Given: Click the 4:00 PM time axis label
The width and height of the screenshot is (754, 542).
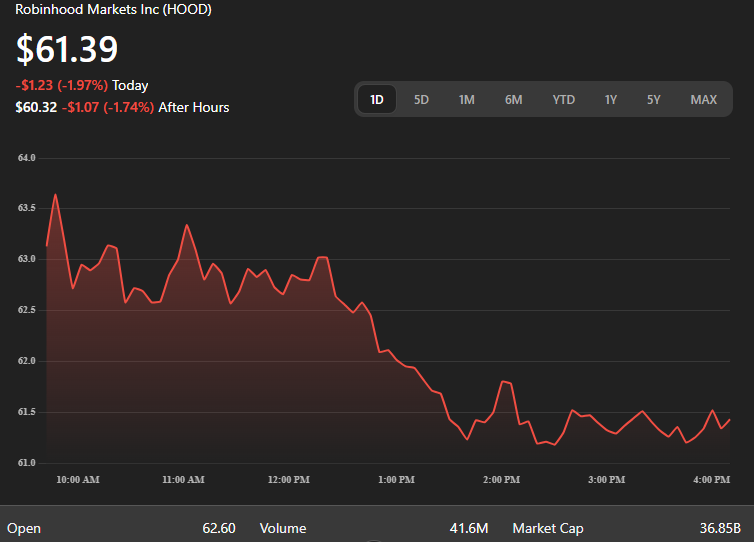Looking at the screenshot, I should pos(711,480).
